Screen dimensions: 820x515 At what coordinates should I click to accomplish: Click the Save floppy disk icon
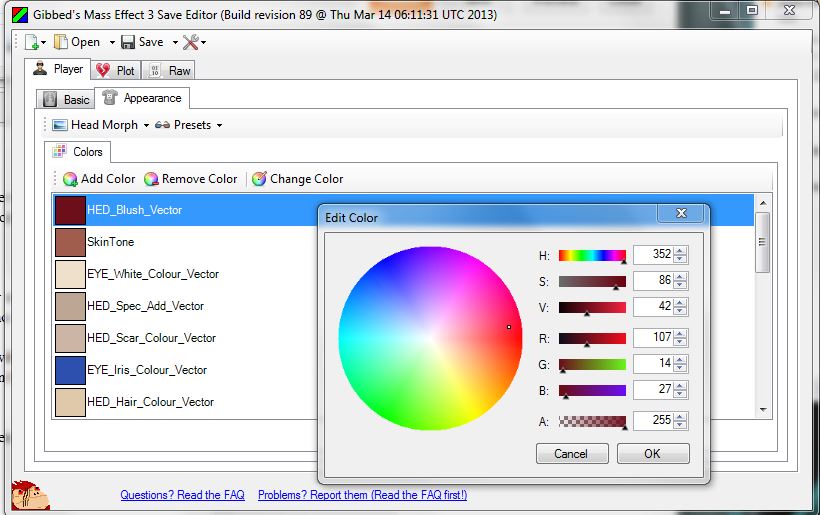(x=128, y=42)
